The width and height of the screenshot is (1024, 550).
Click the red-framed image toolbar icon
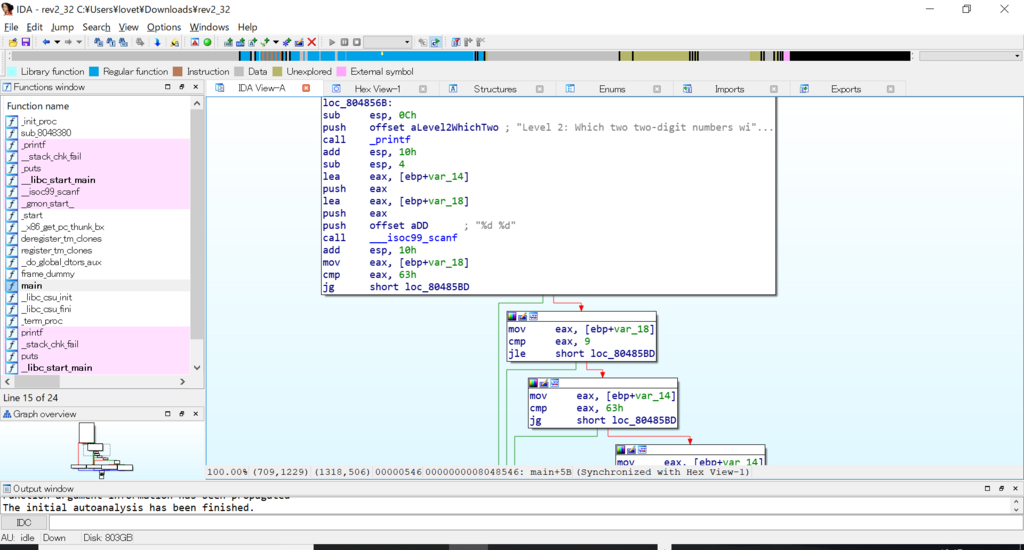point(195,42)
